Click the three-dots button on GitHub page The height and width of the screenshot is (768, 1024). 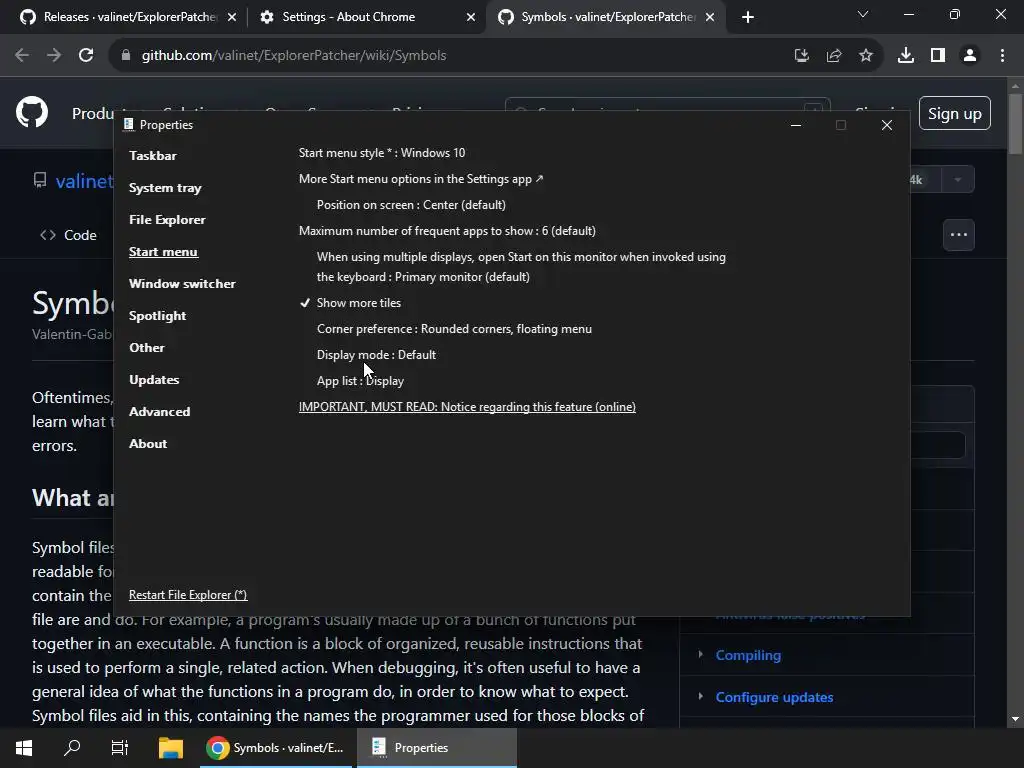959,234
